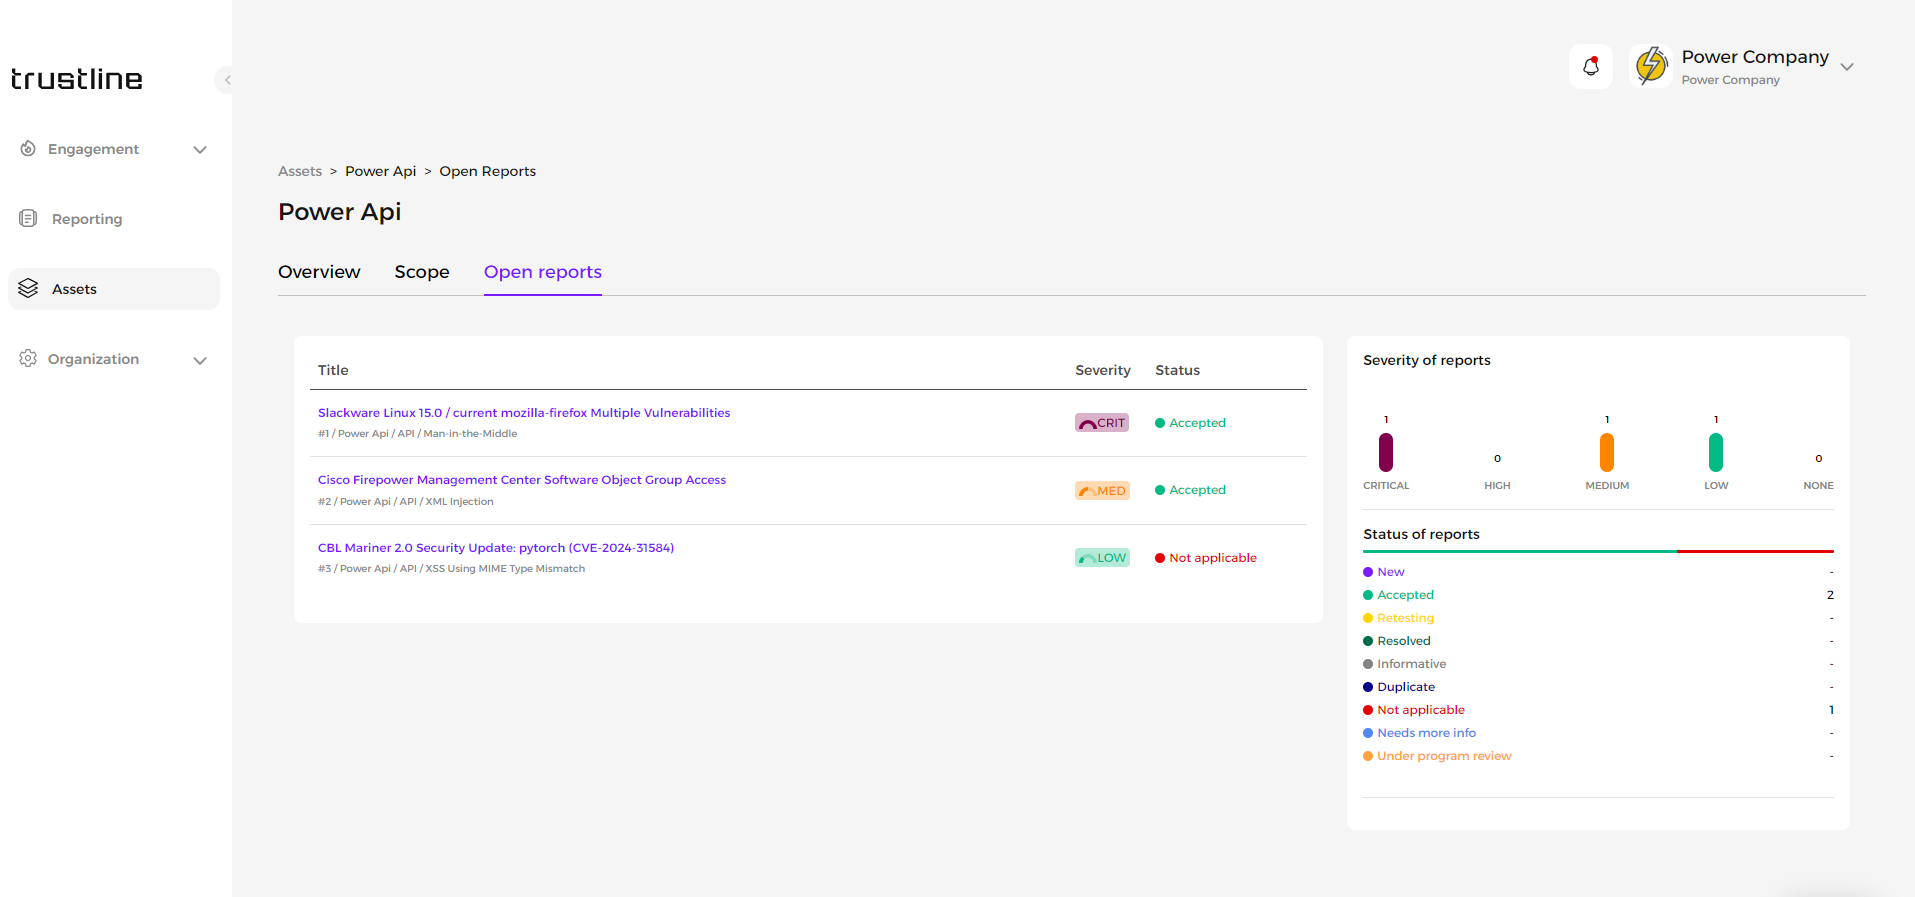1915x897 pixels.
Task: Click the Reporting document icon in sidebar
Action: [x=28, y=219]
